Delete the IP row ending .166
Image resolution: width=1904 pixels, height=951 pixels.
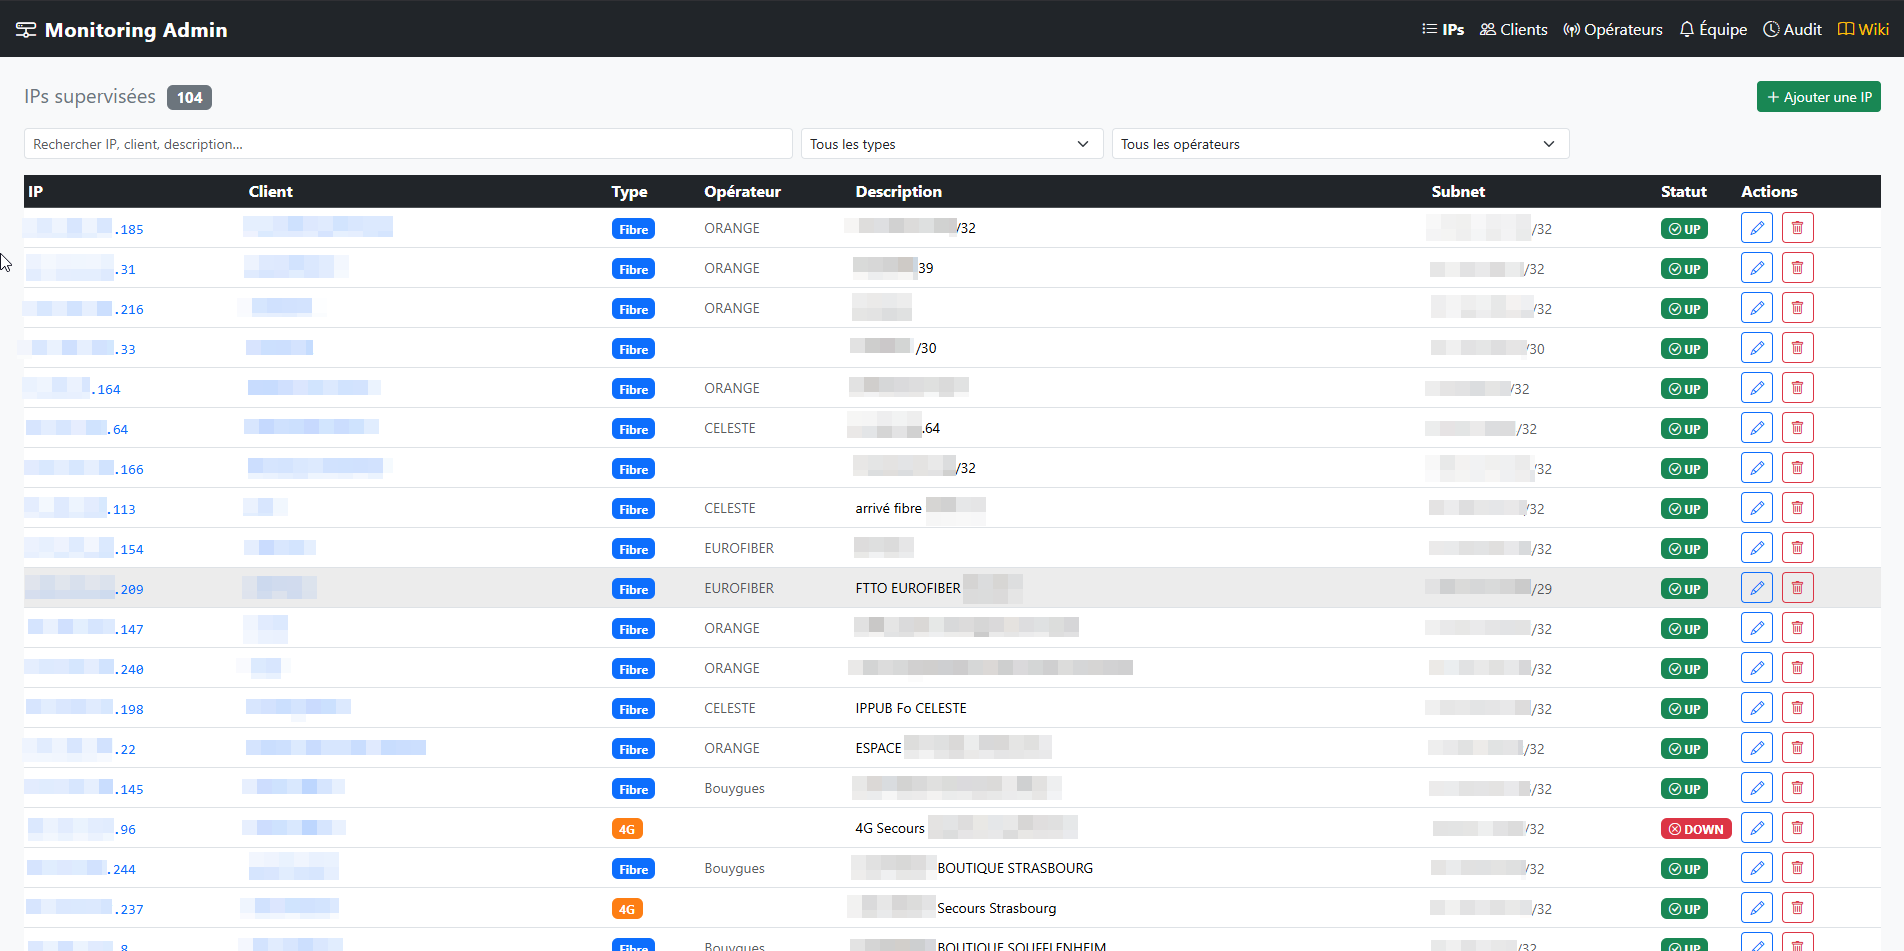(1797, 468)
